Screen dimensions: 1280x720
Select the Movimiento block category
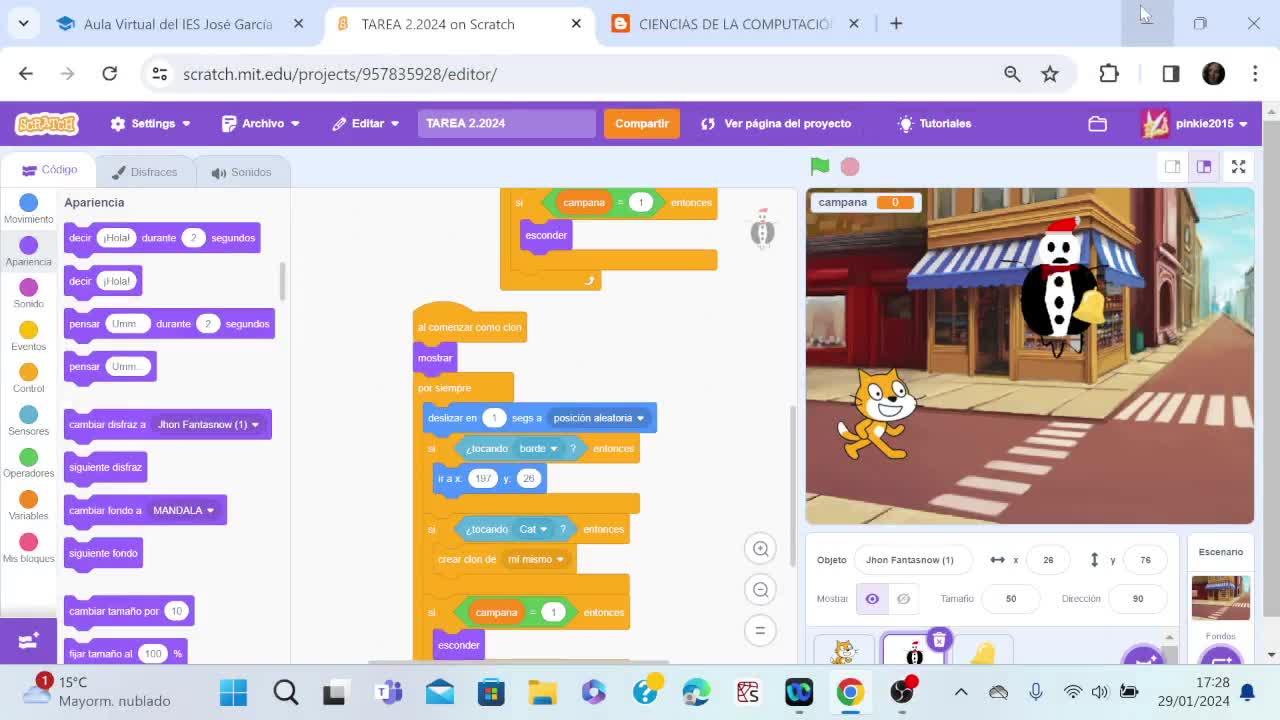pyautogui.click(x=28, y=209)
